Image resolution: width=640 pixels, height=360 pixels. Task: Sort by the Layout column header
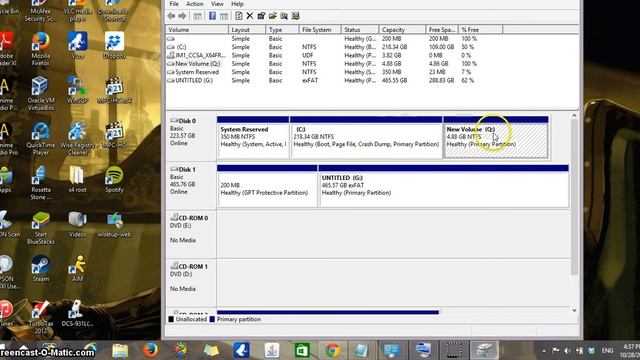click(247, 30)
